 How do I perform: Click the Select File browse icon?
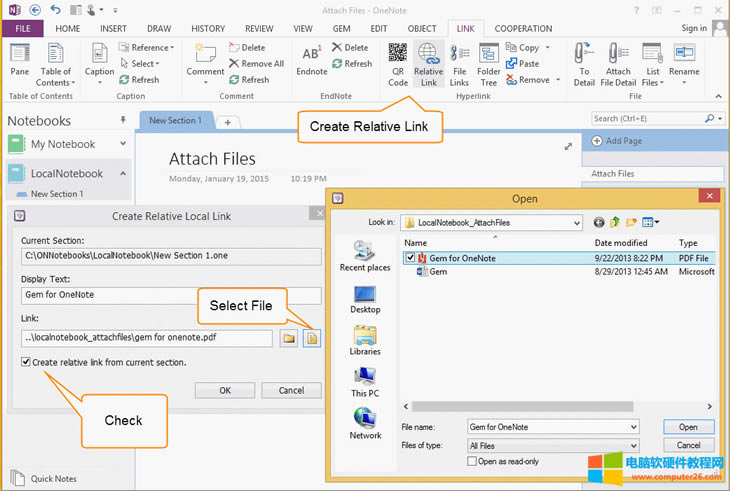pyautogui.click(x=311, y=339)
